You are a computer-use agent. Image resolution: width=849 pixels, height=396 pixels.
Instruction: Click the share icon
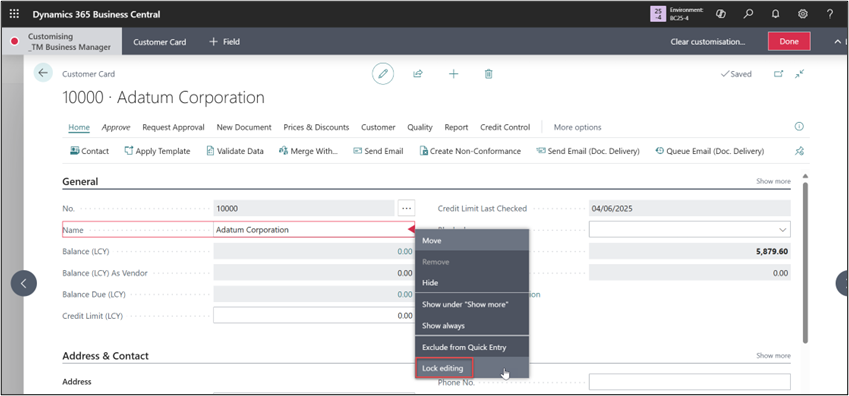417,74
